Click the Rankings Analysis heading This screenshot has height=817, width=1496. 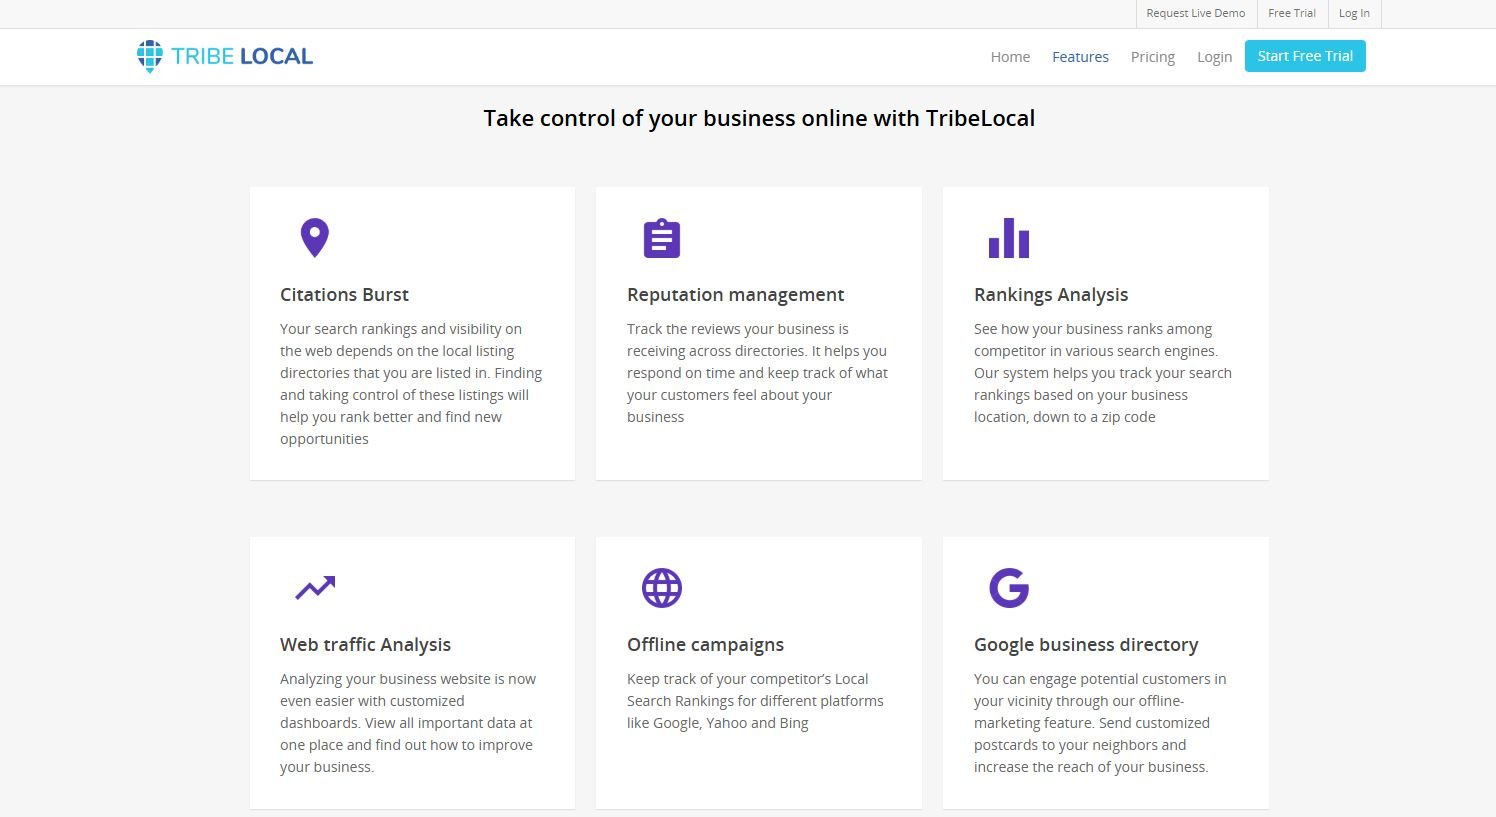1051,295
